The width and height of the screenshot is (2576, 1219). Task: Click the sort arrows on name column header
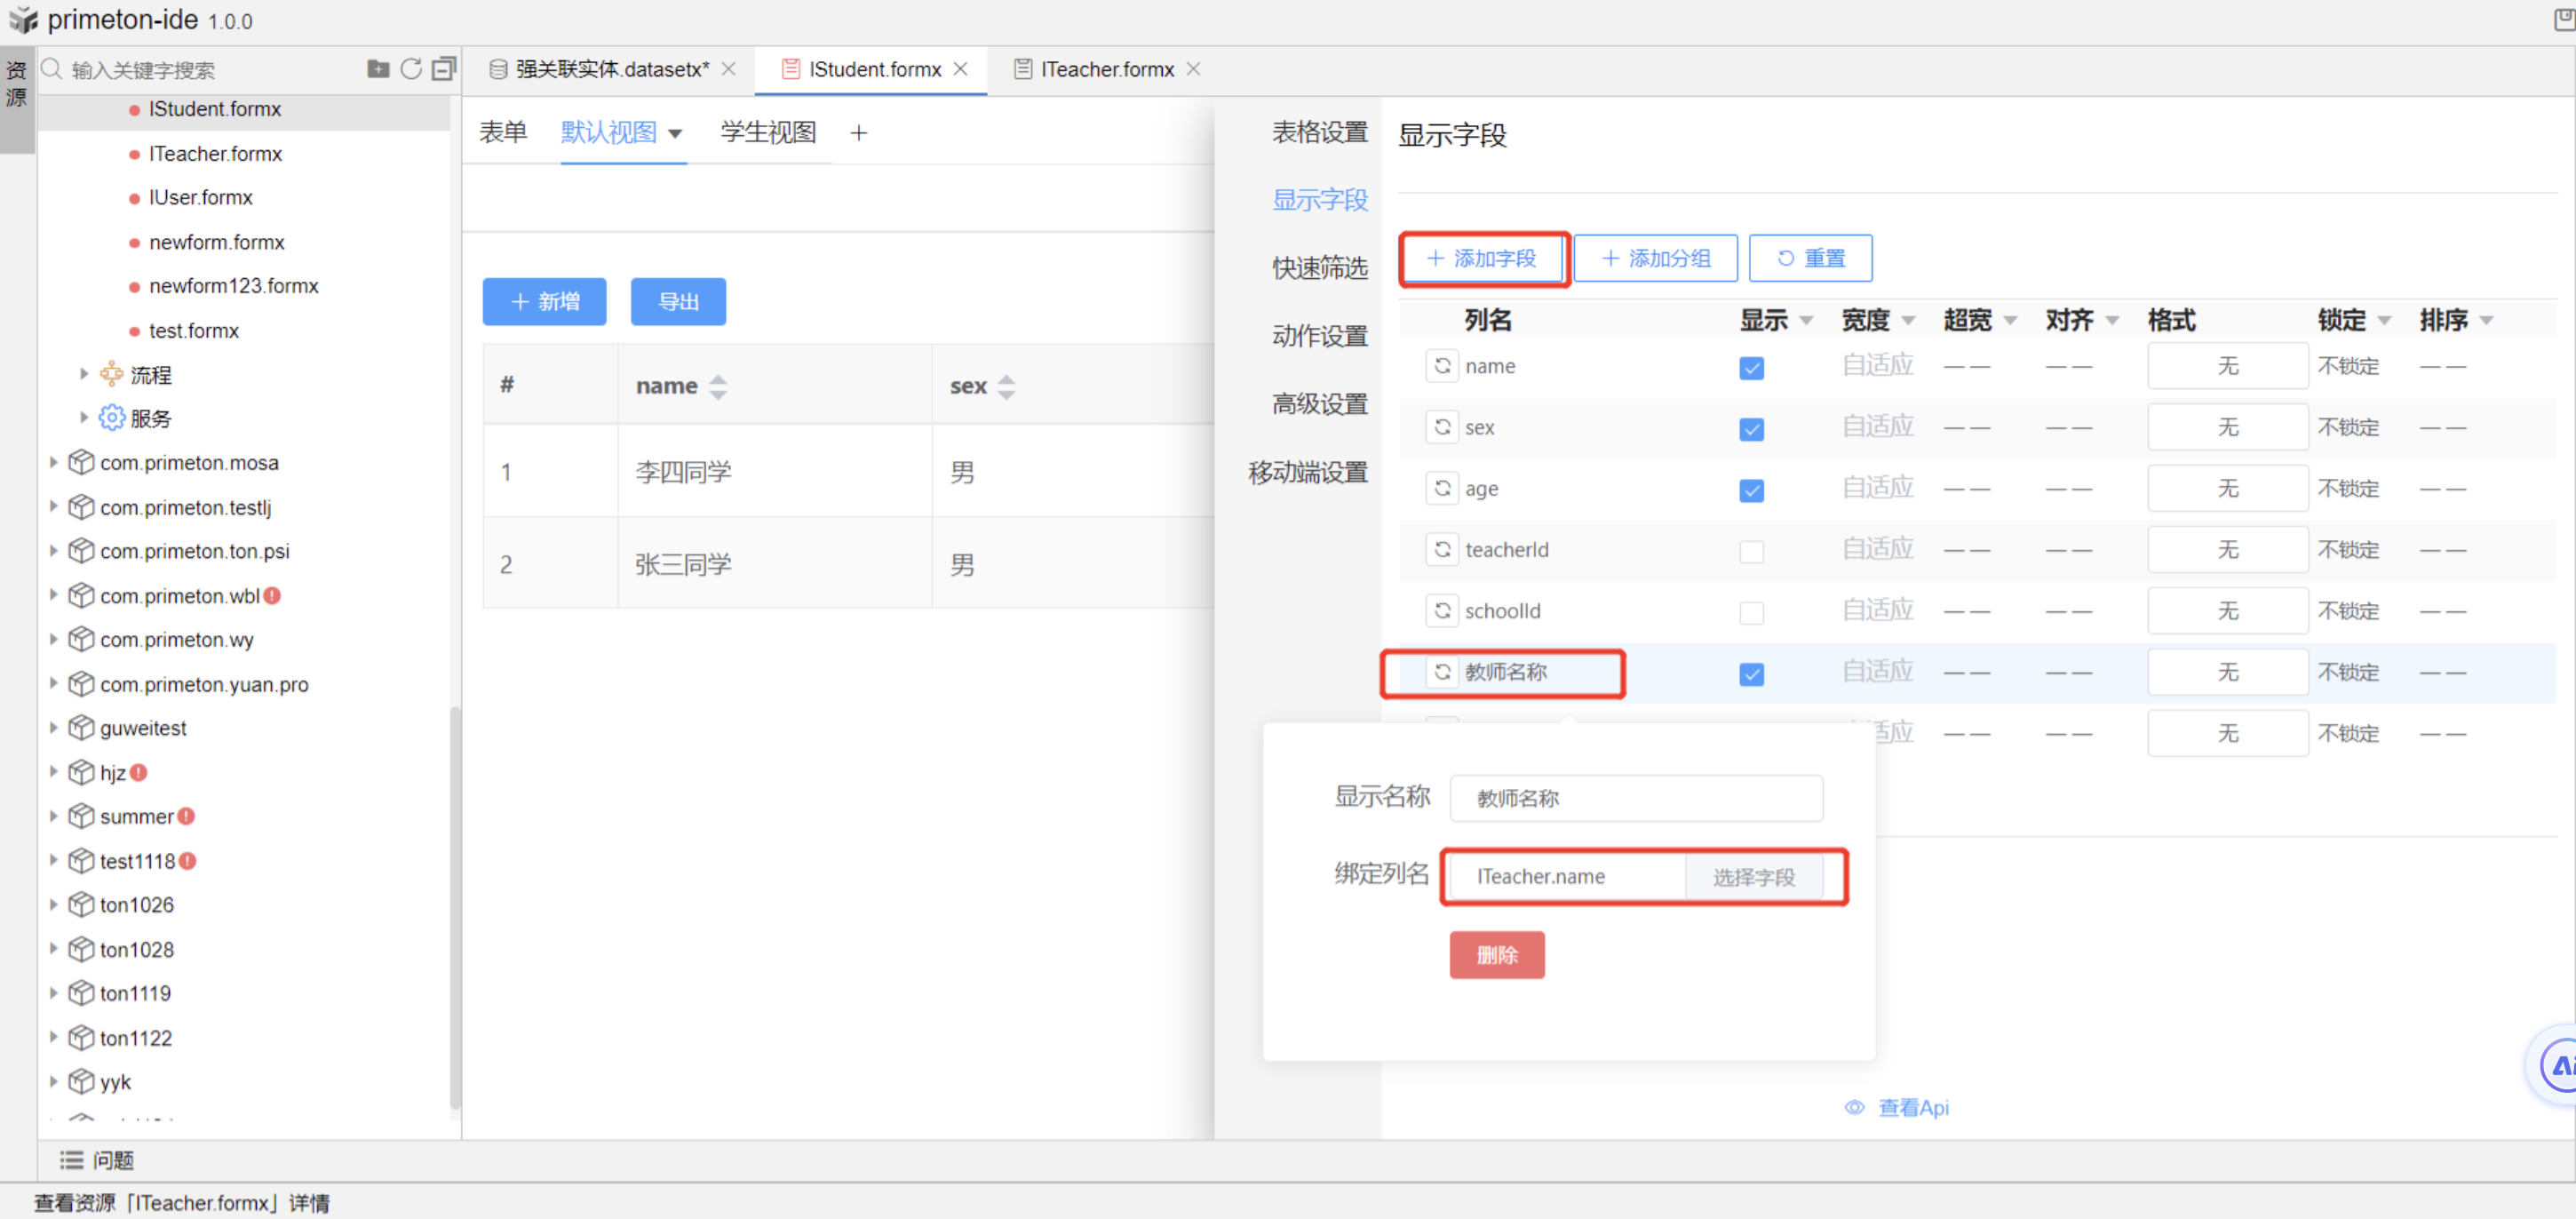click(718, 386)
